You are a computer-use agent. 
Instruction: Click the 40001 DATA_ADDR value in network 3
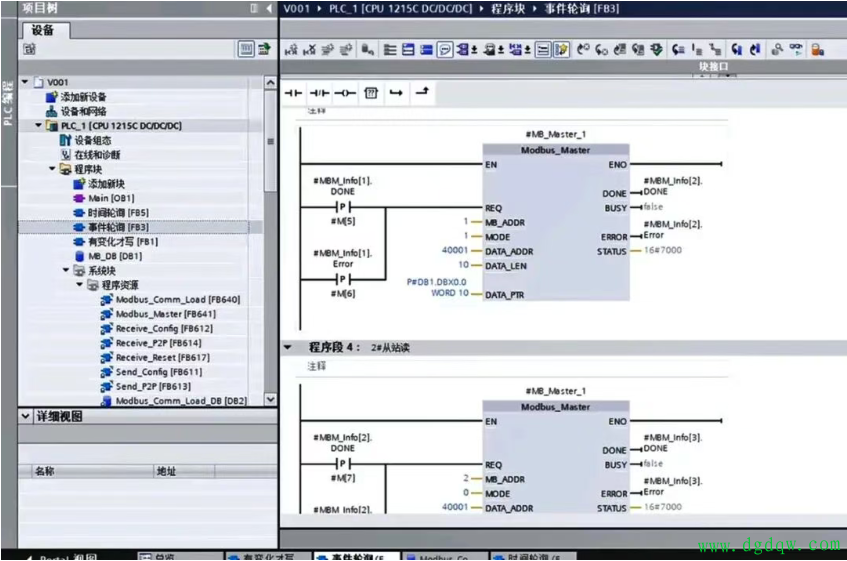point(454,251)
